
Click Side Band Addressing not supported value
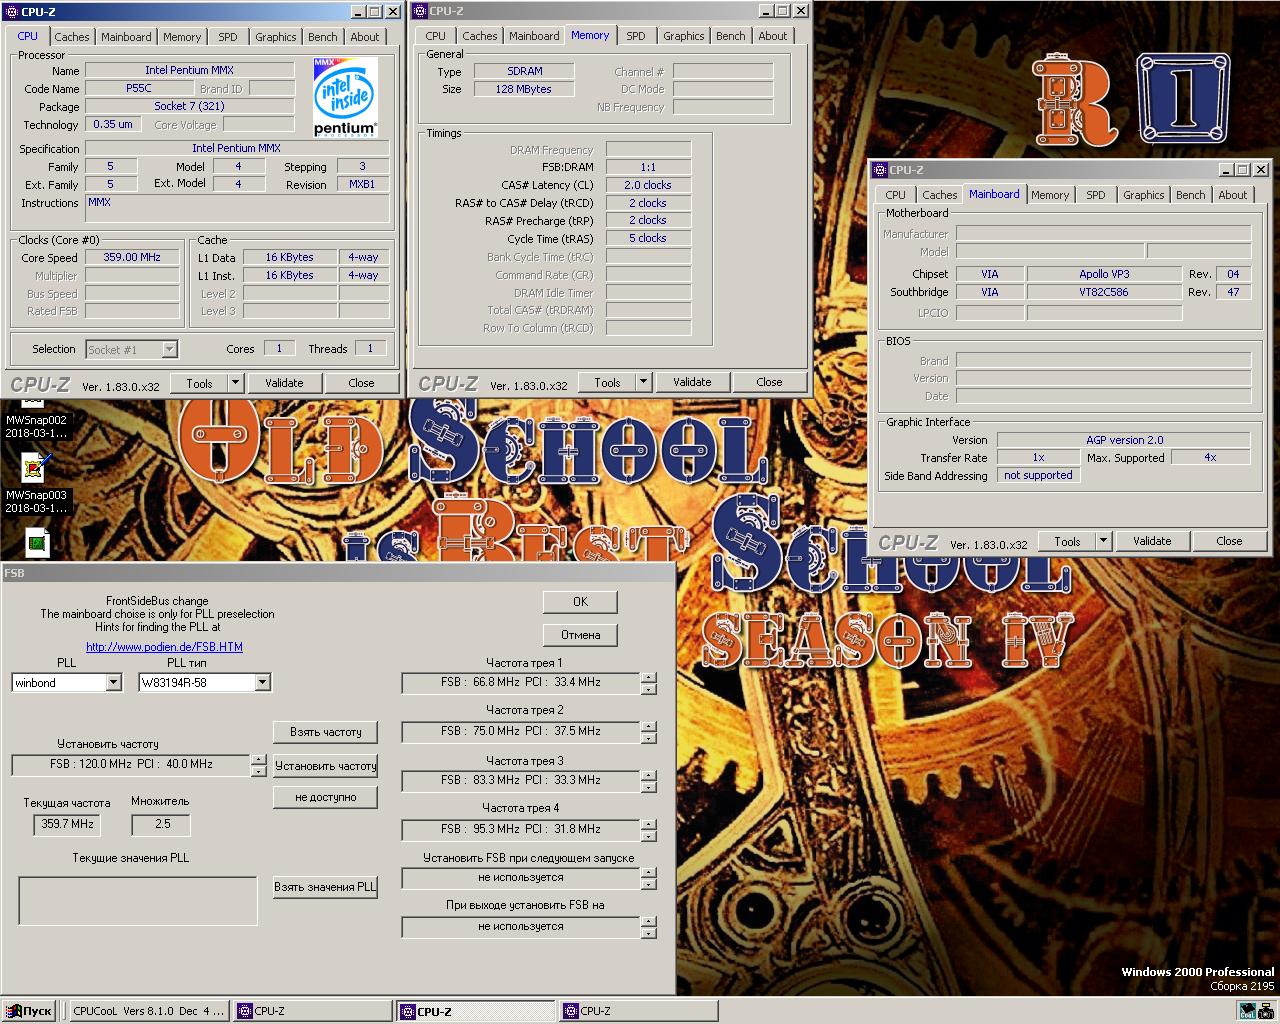point(1038,476)
